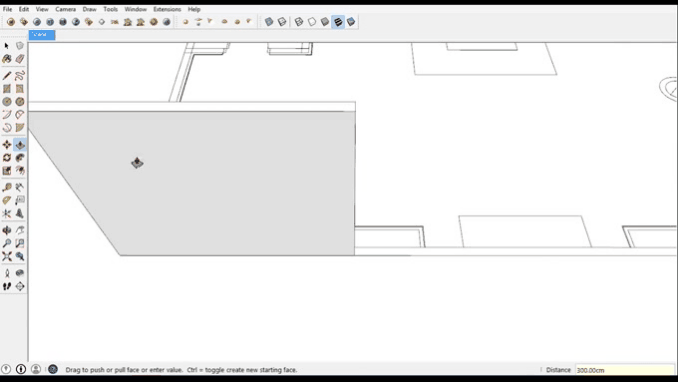The width and height of the screenshot is (678, 382).
Task: Select the Move tool
Action: (6, 144)
